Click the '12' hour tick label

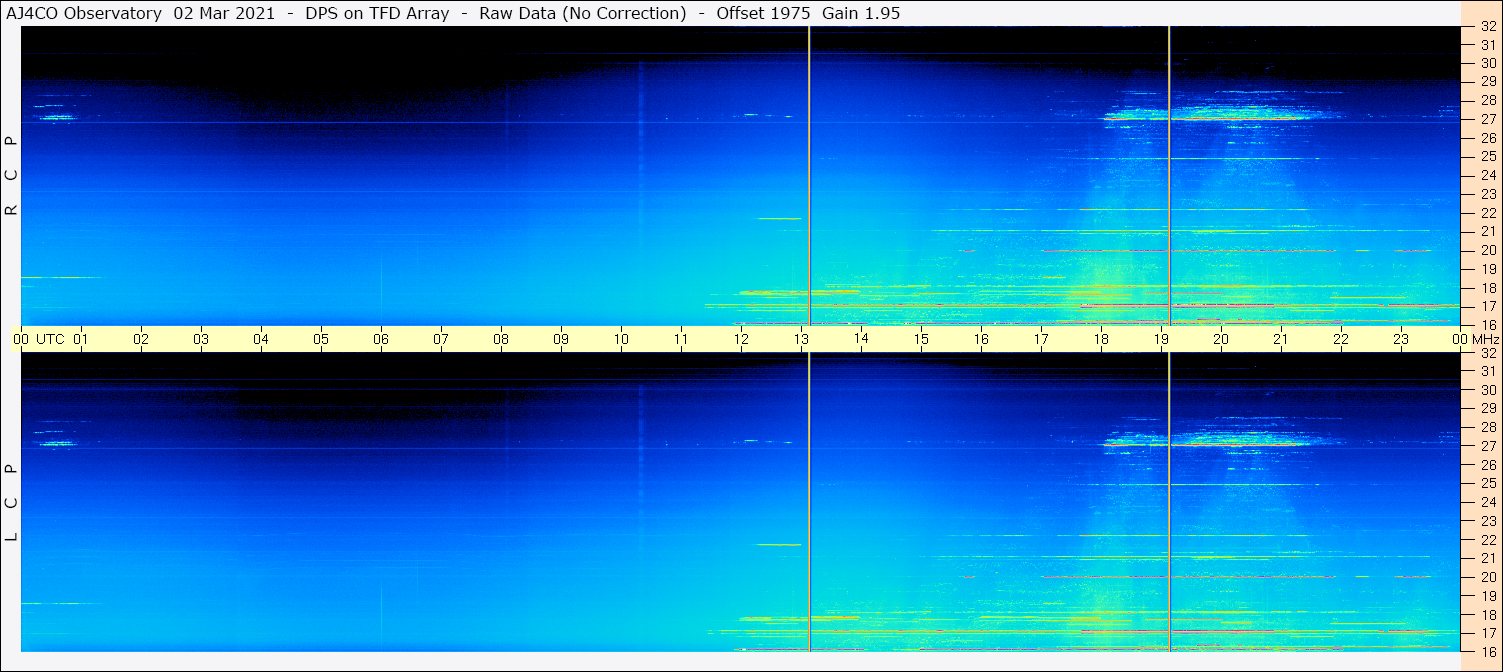[741, 339]
